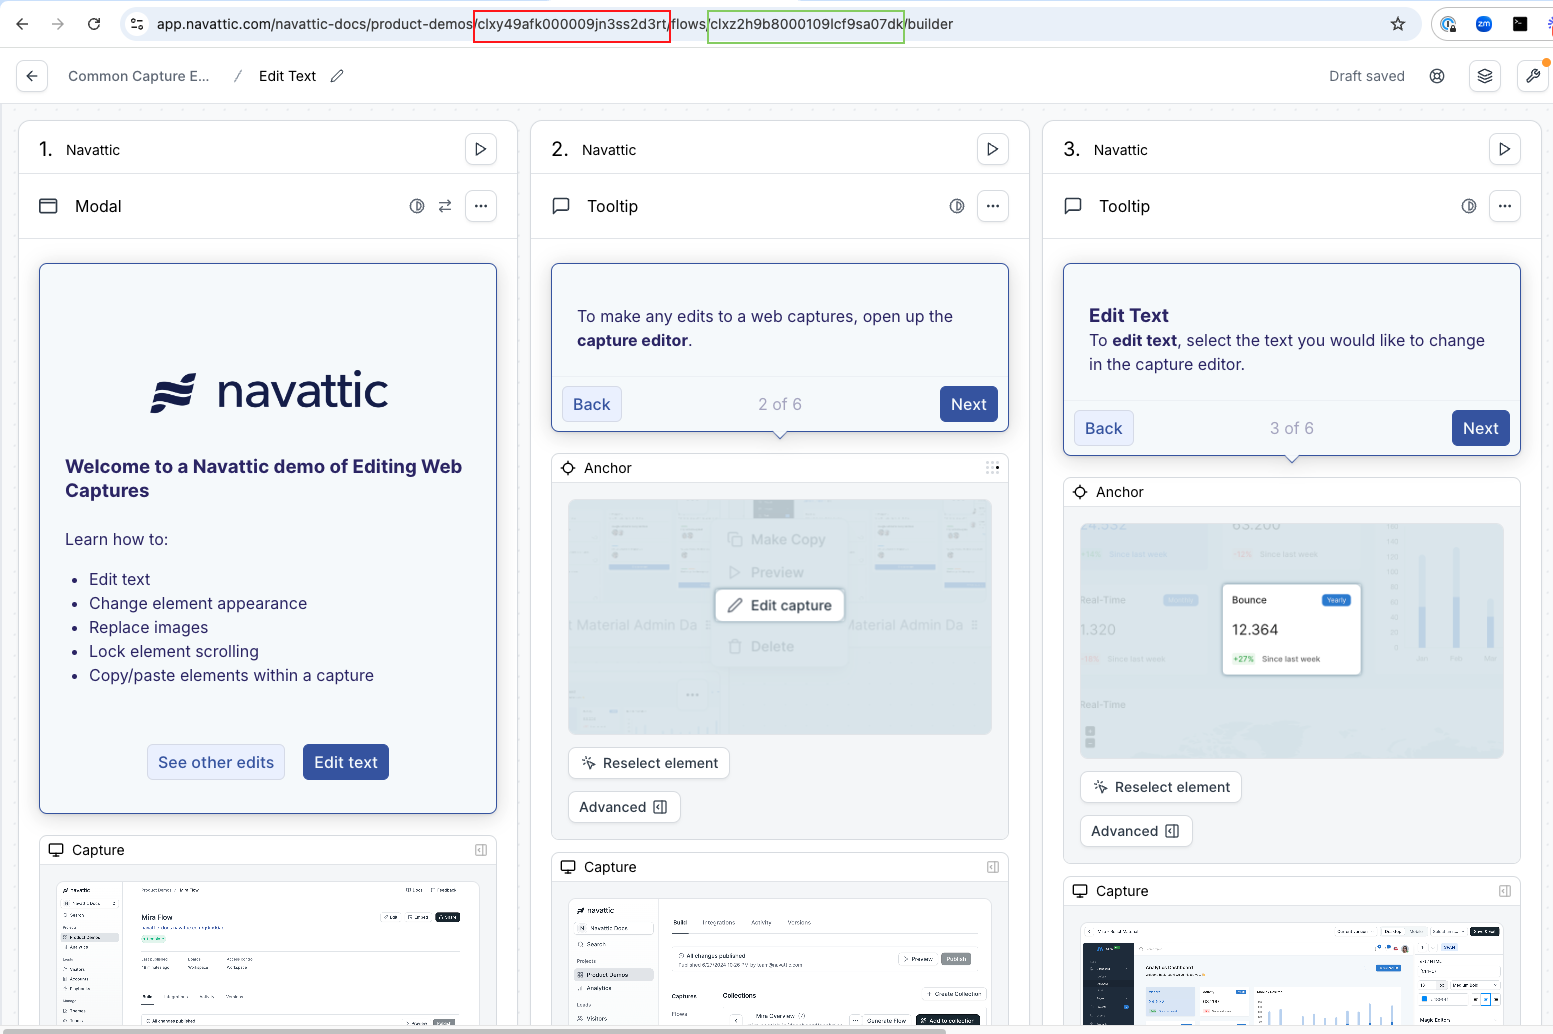Viewport: 1553px width, 1034px height.
Task: Open the layers stack icon in the header
Action: [x=1485, y=76]
